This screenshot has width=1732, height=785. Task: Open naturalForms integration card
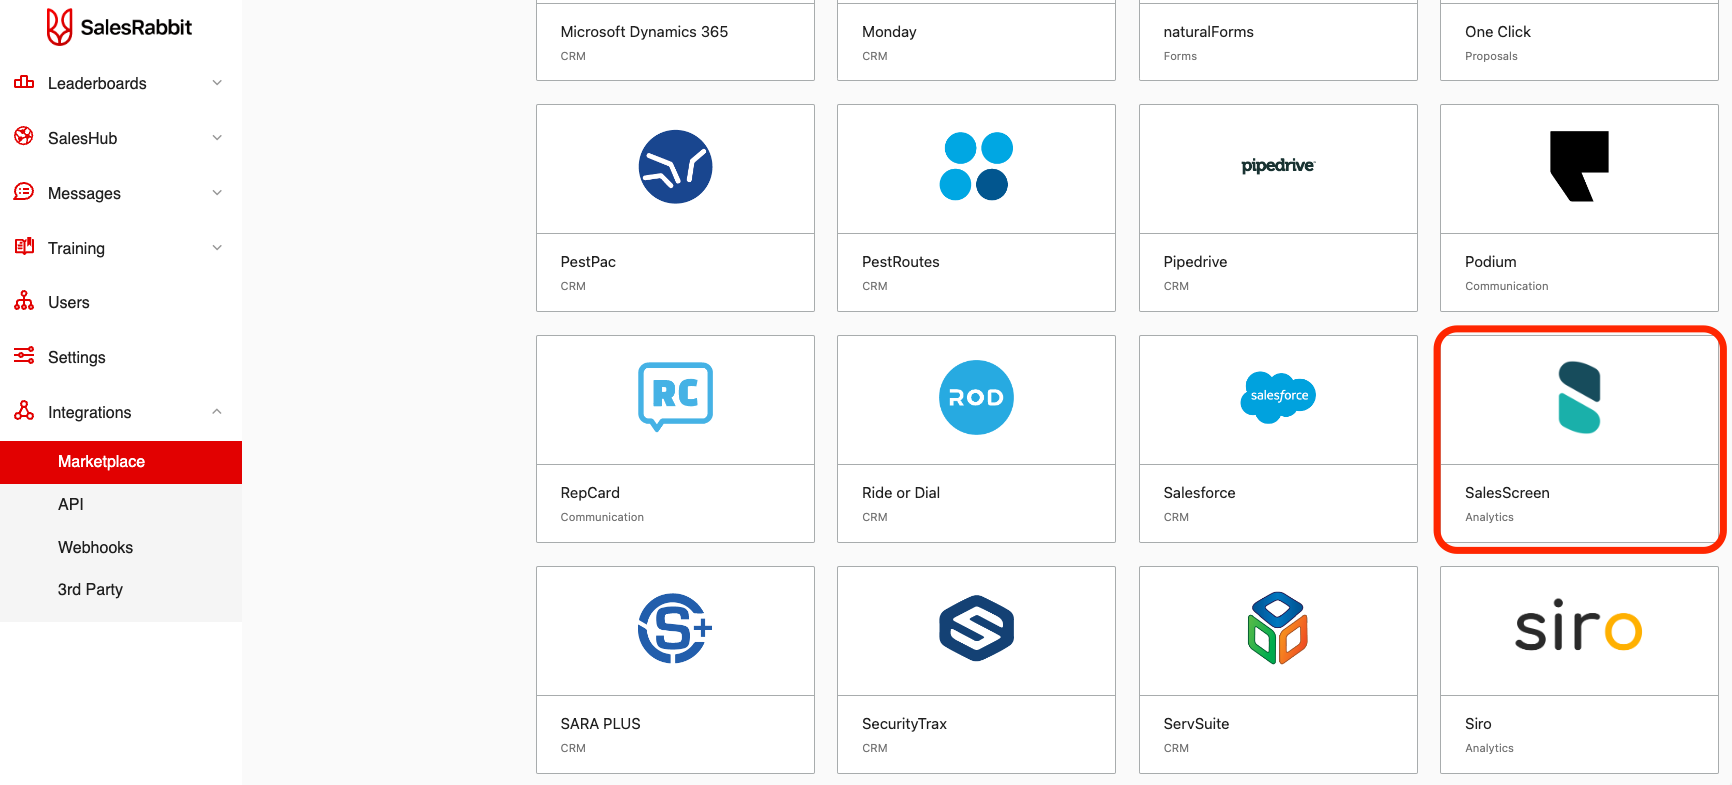1278,41
